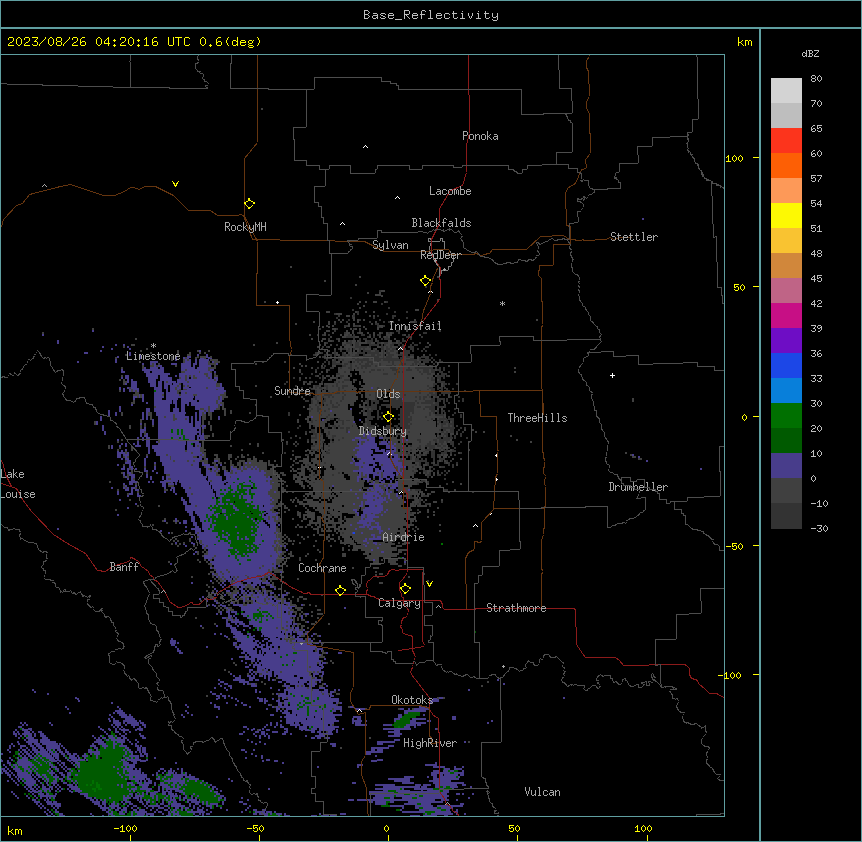The height and width of the screenshot is (842, 862).
Task: Click the RockyMH label
Action: coord(245,227)
